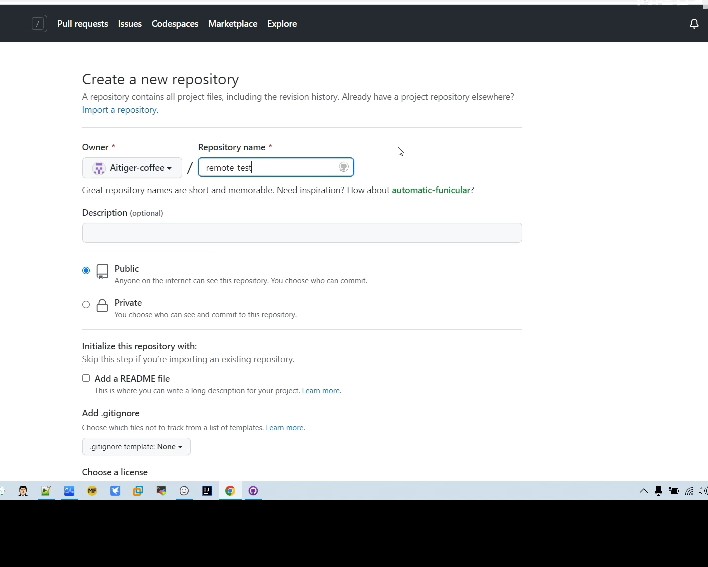
Task: Click the private repository lock icon
Action: point(102,305)
